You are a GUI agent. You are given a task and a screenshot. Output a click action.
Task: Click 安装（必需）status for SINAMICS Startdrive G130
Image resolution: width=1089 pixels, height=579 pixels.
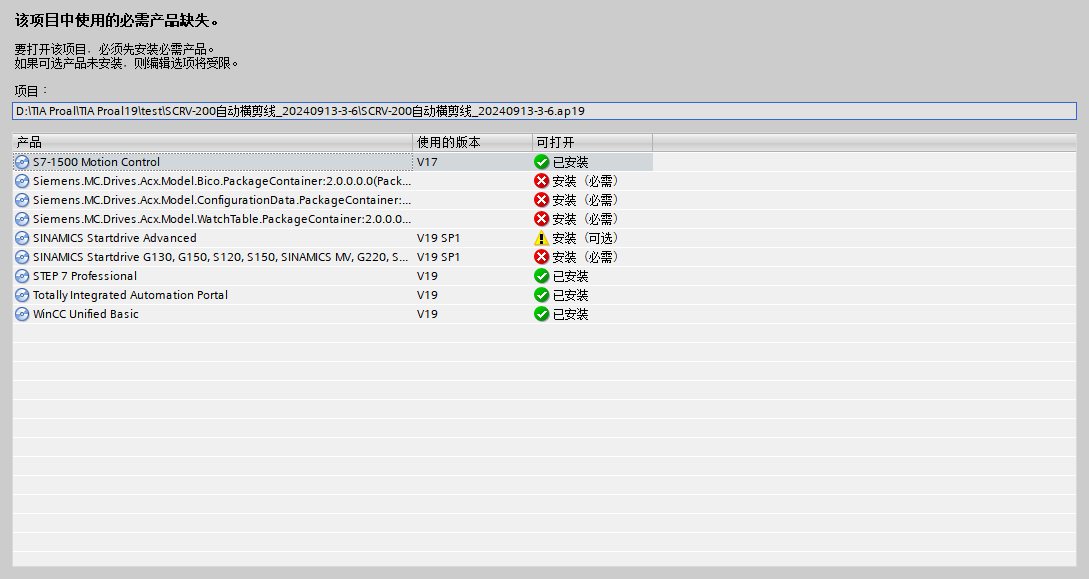pyautogui.click(x=585, y=257)
